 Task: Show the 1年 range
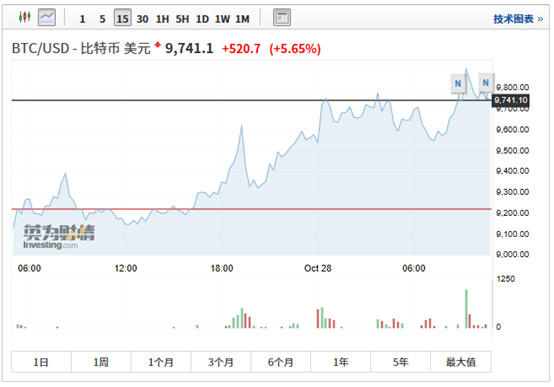pos(341,362)
